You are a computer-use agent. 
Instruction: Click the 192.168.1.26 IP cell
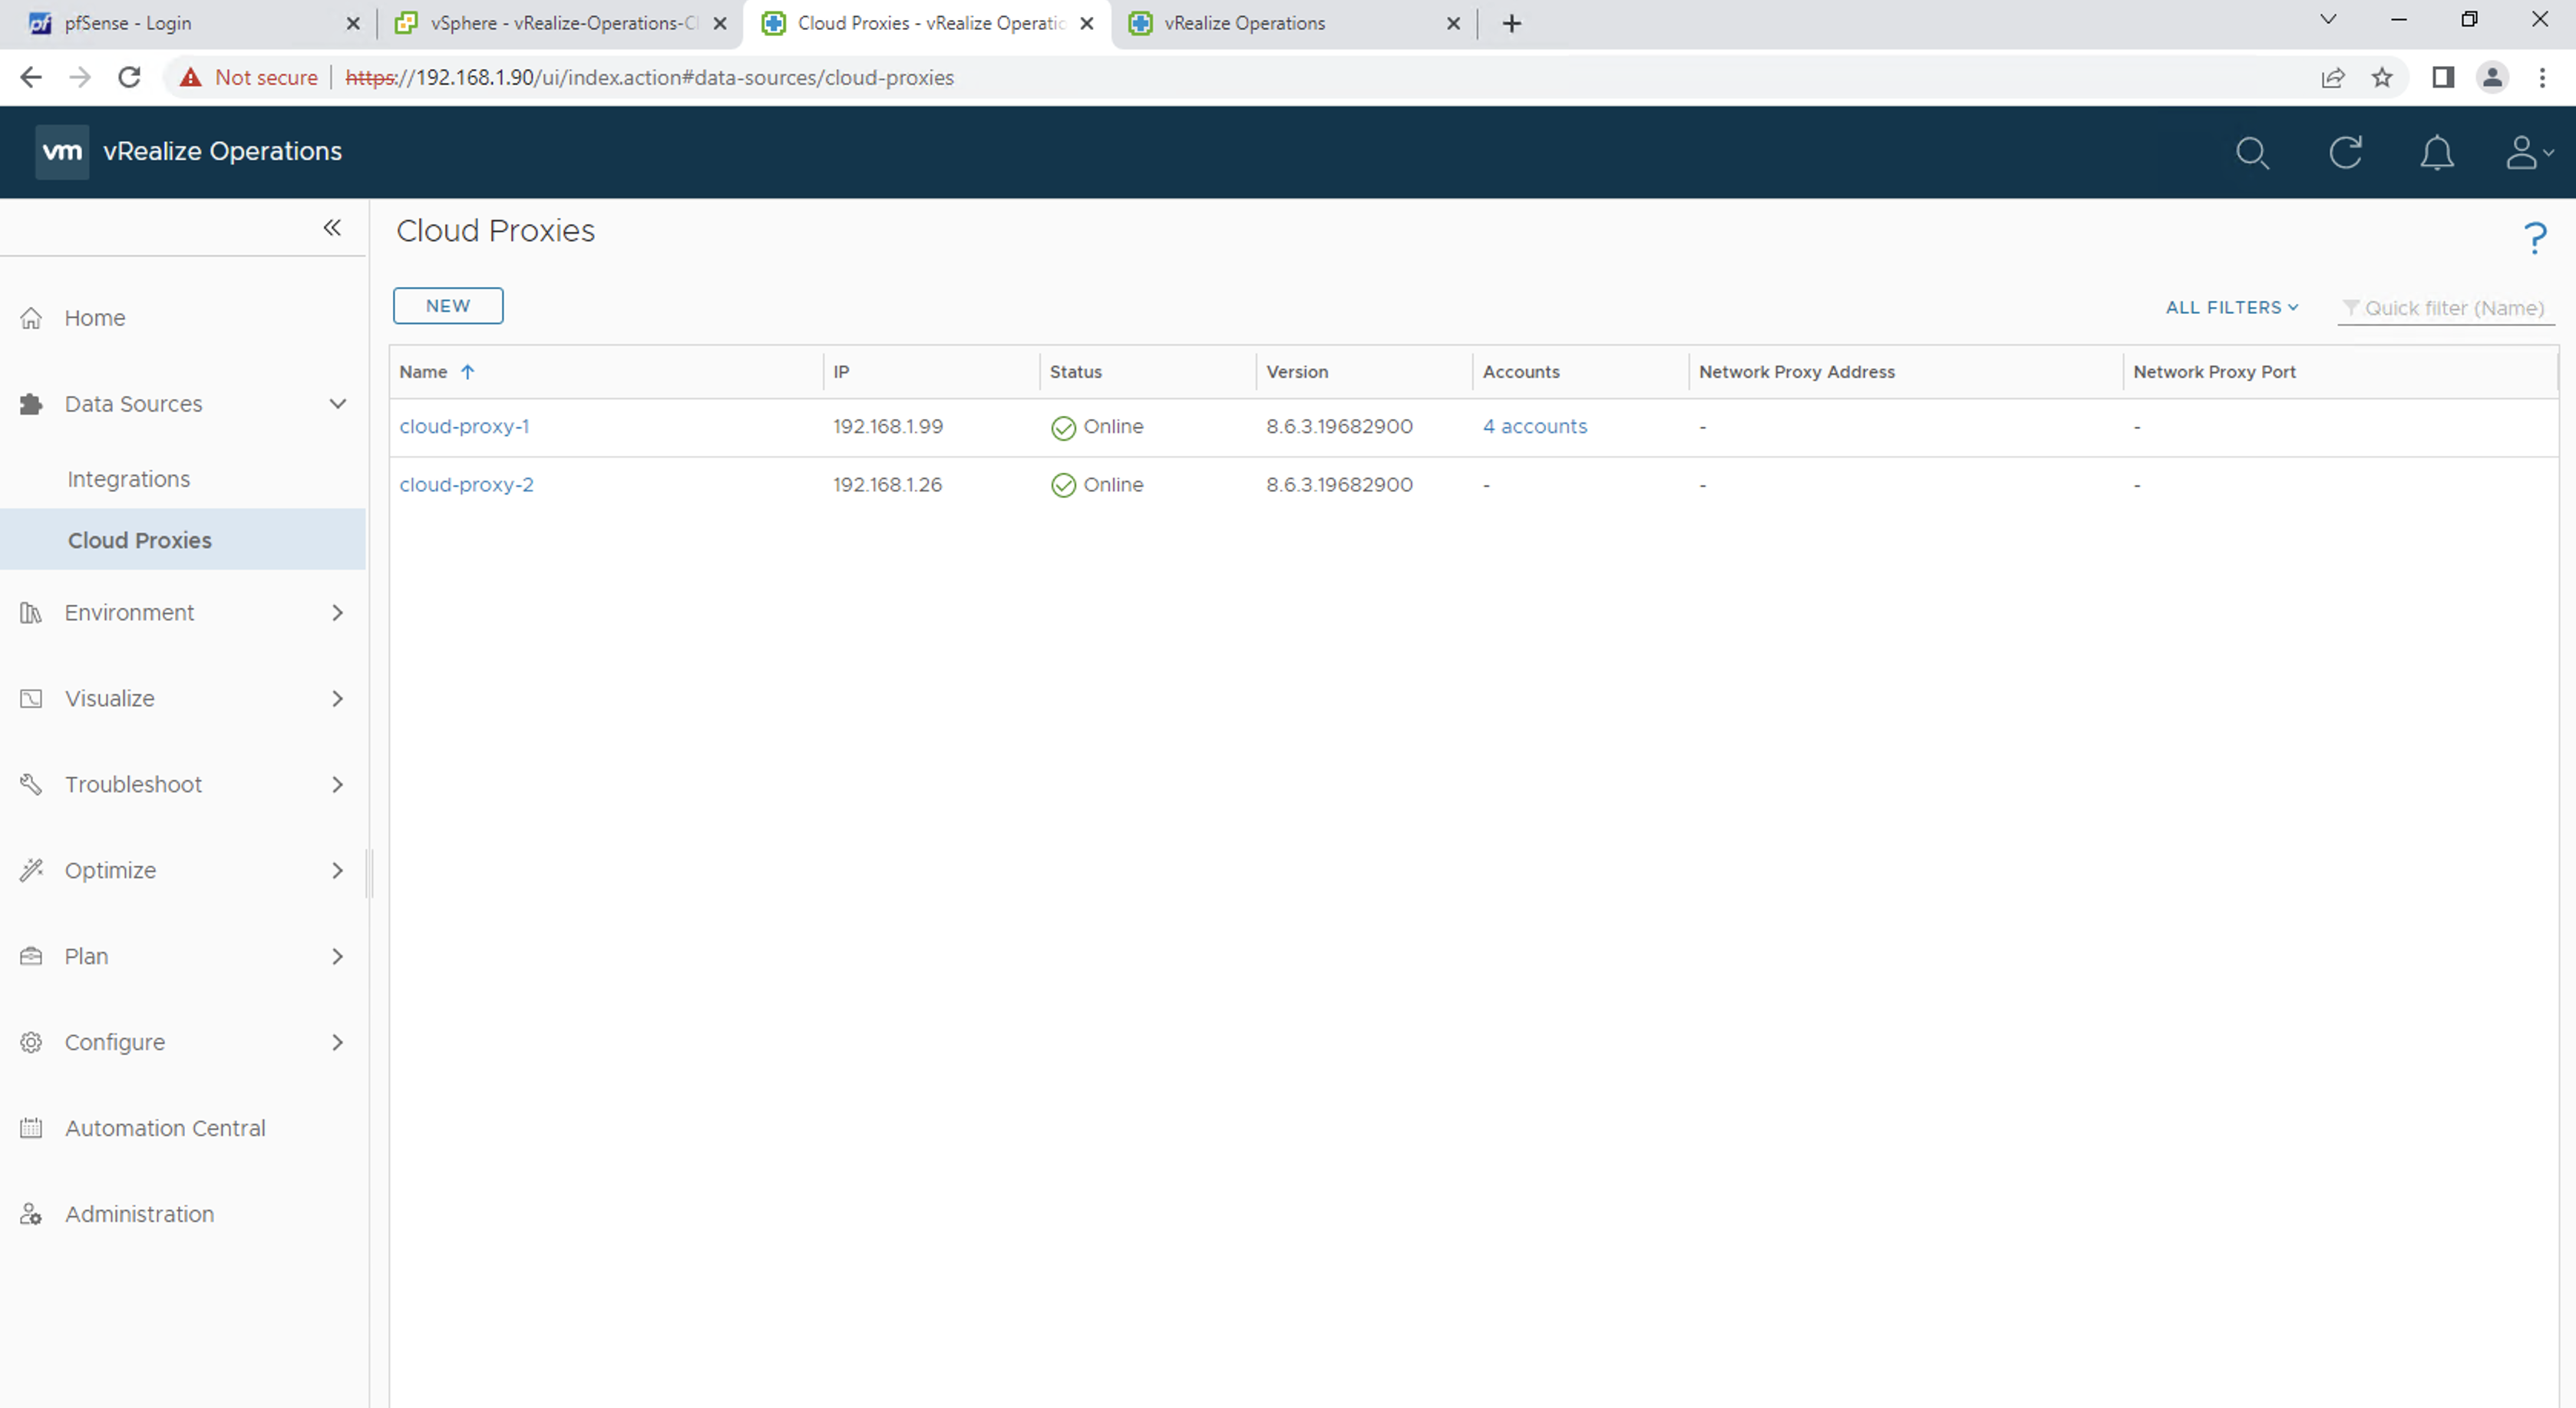[x=888, y=485]
